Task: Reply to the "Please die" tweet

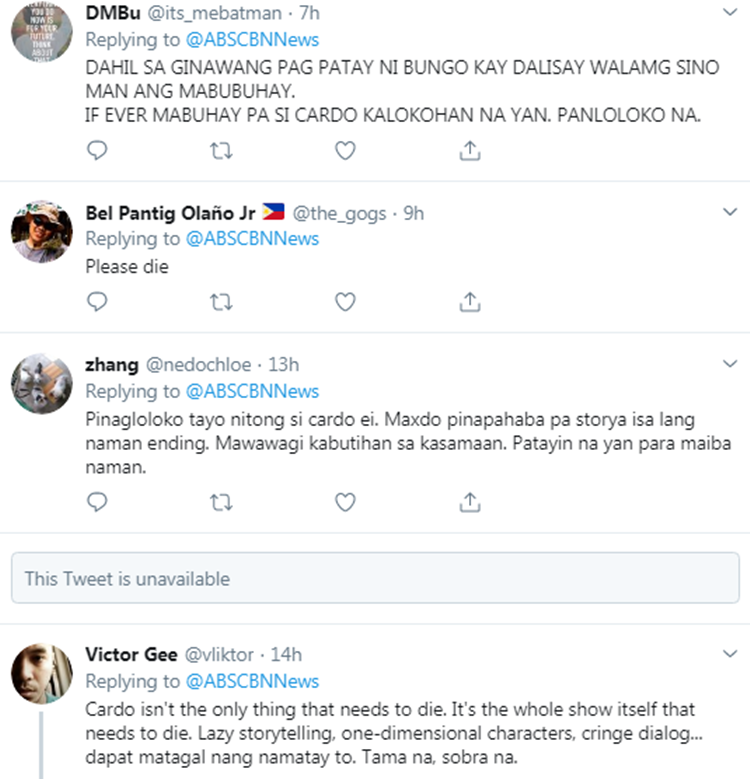Action: pyautogui.click(x=97, y=301)
